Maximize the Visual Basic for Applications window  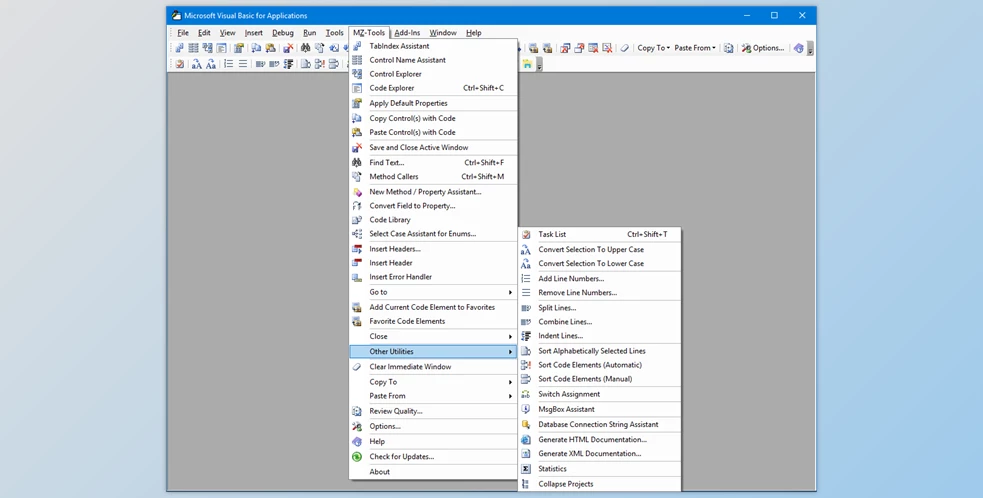774,16
